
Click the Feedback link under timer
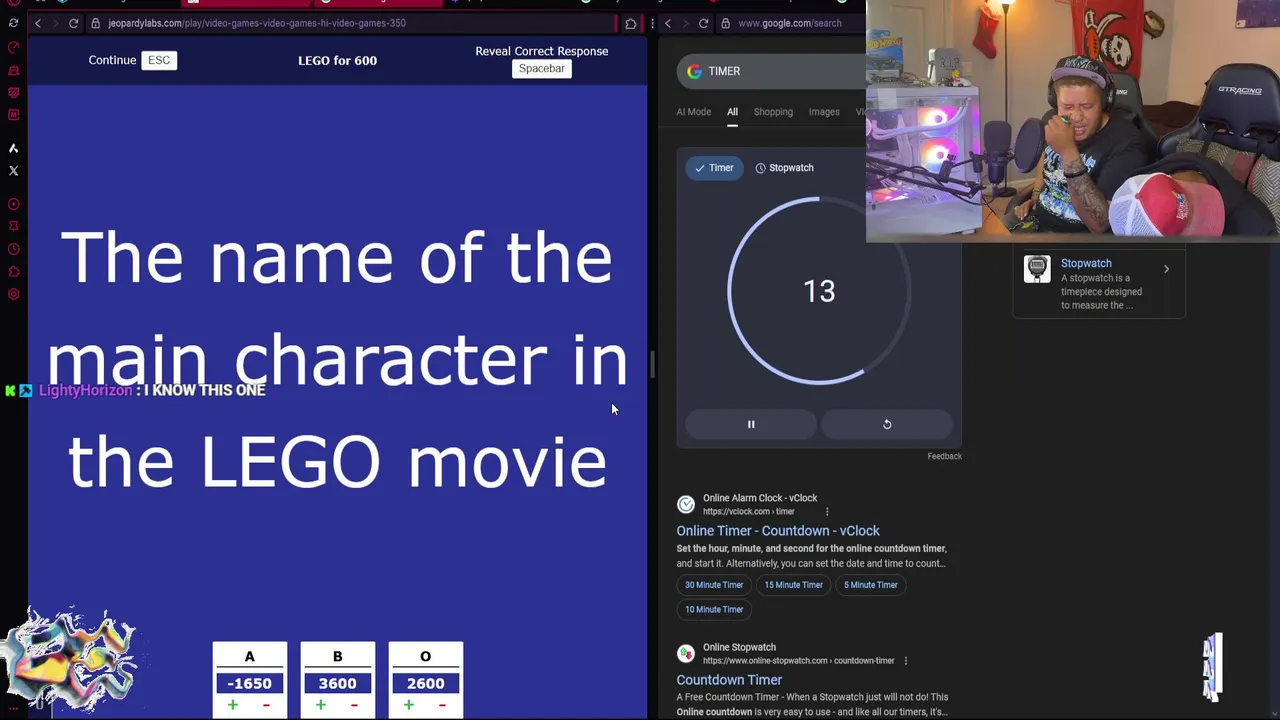[944, 456]
